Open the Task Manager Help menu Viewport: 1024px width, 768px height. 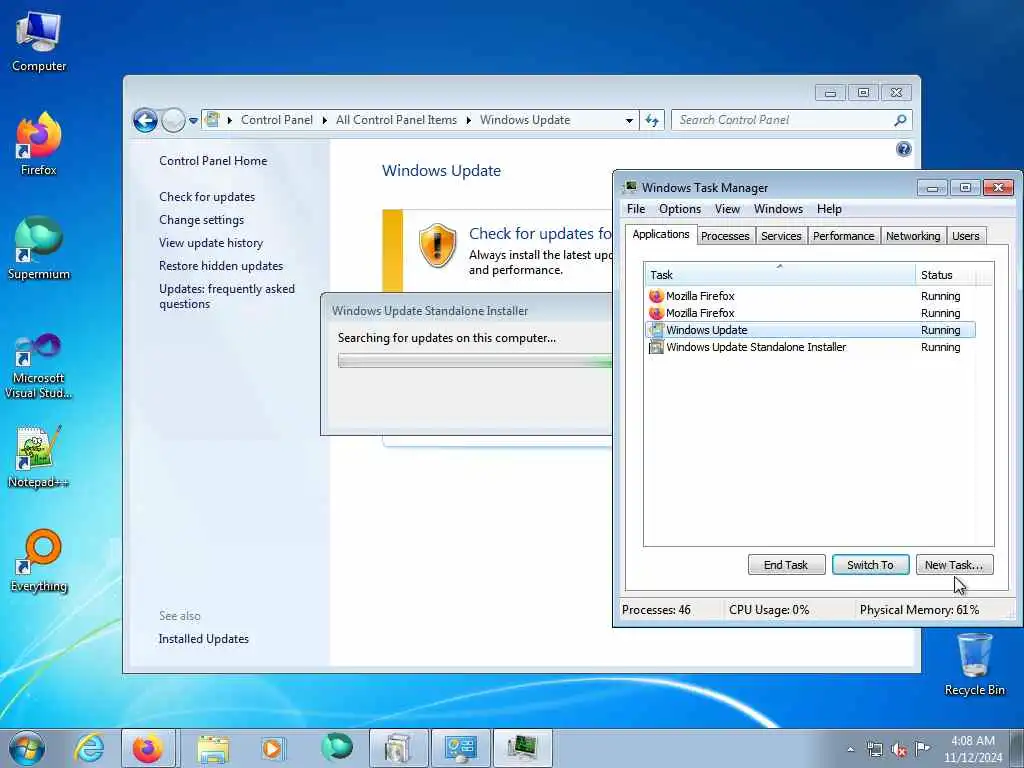coord(829,209)
